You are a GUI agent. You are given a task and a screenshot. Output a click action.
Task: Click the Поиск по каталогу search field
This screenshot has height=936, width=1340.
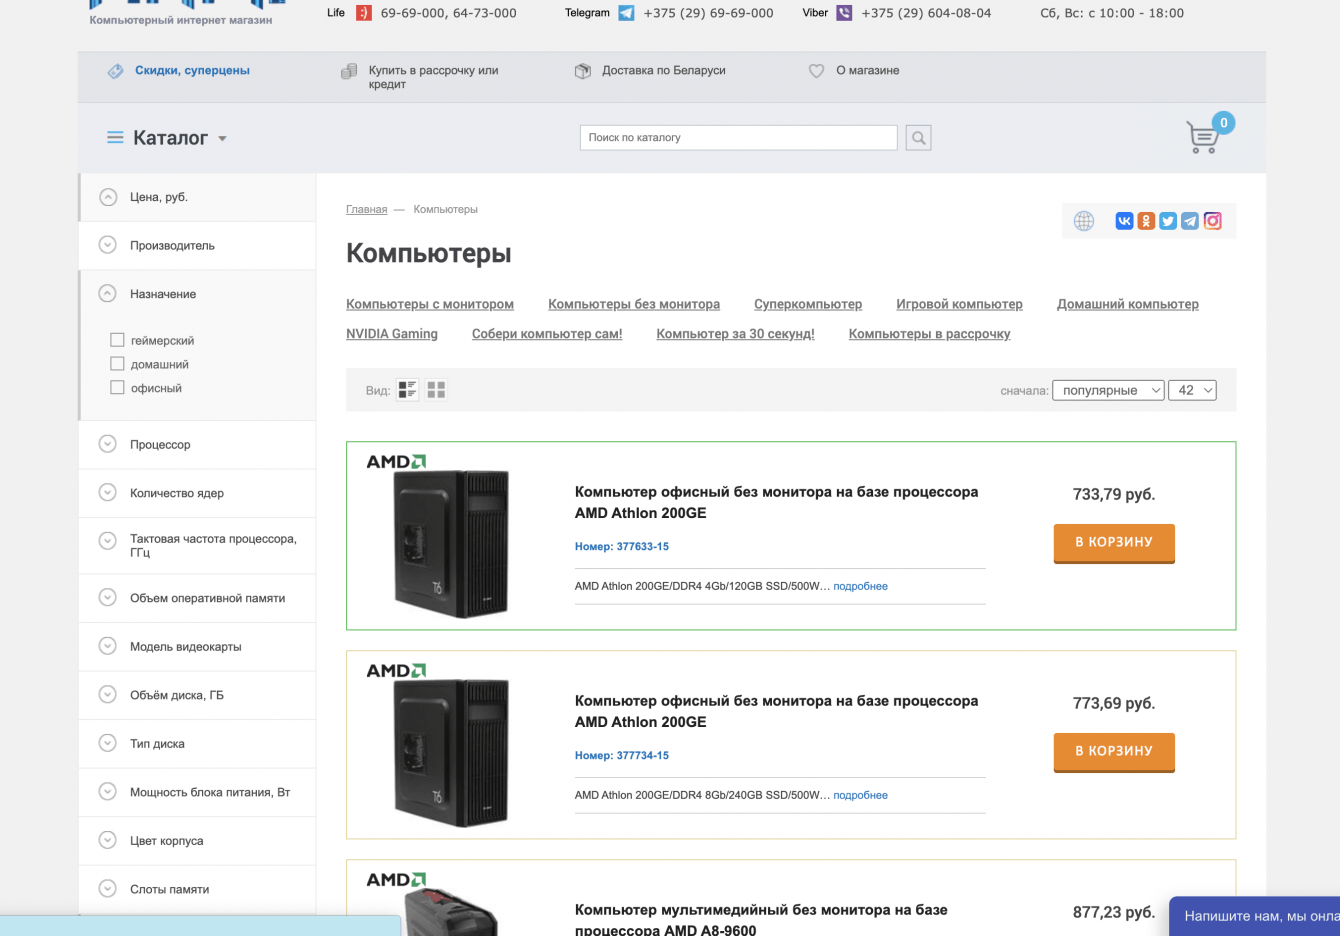738,138
